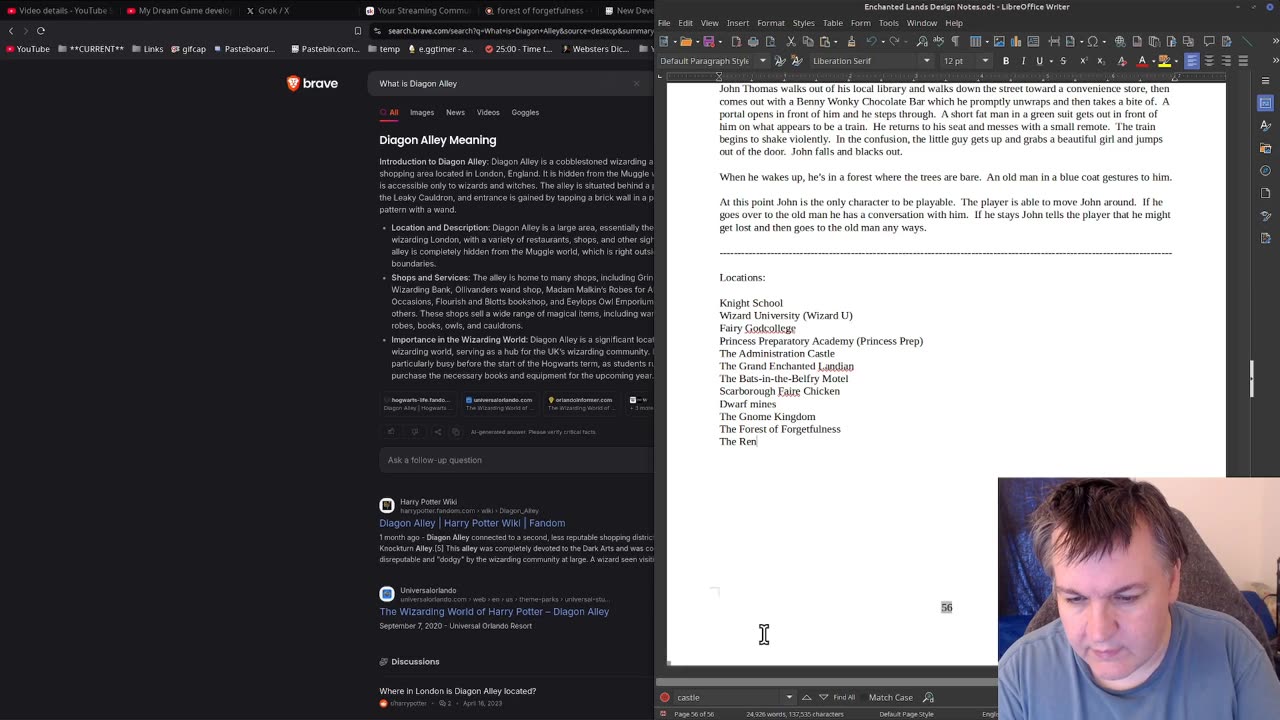The width and height of the screenshot is (1280, 720).
Task: Click the bookmark icon in Brave address bar
Action: coord(358,30)
